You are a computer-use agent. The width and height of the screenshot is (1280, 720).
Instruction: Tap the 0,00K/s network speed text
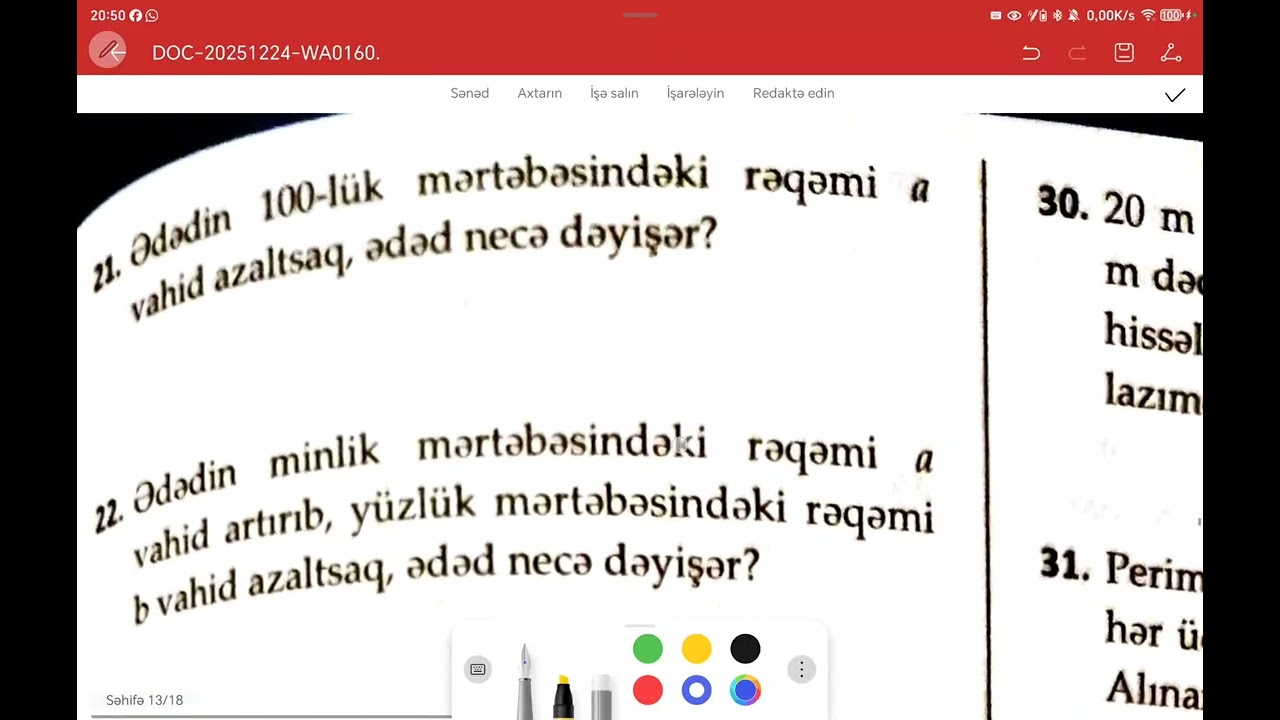1111,15
